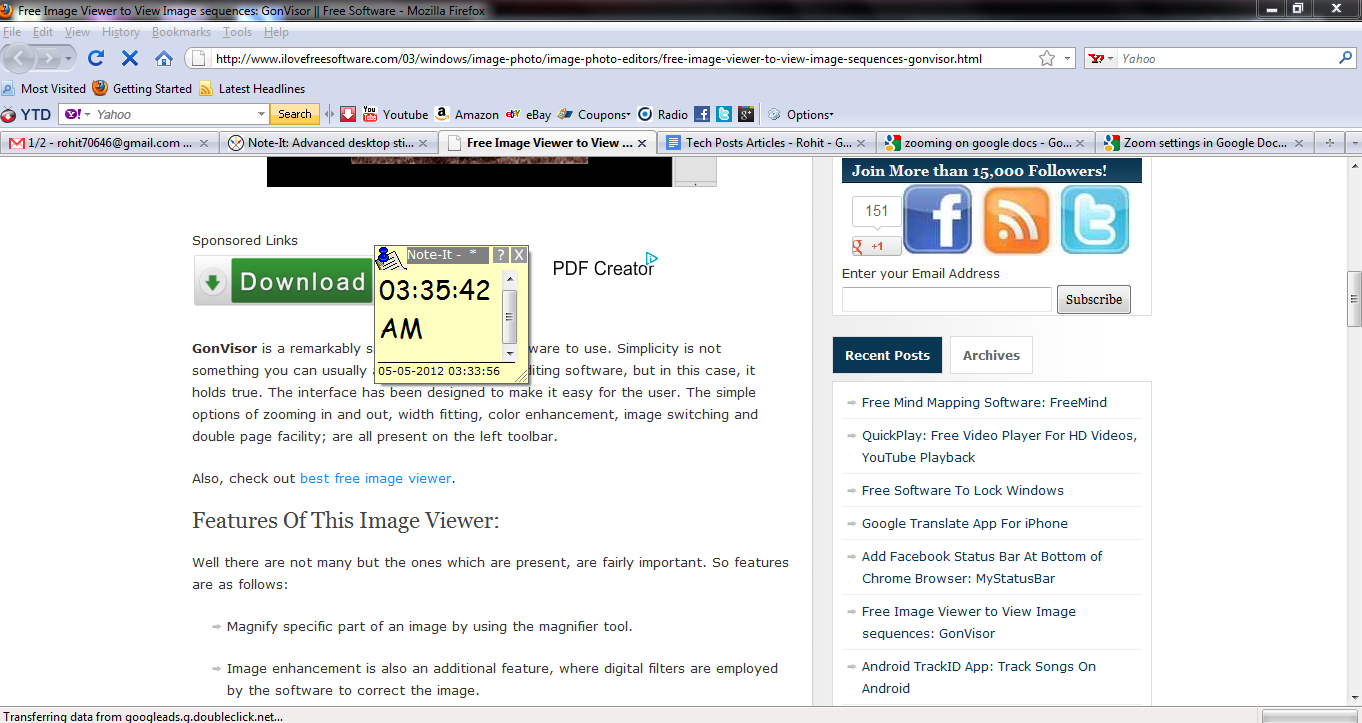Click the page icon beside the URL
This screenshot has width=1362, height=723.
pos(197,59)
